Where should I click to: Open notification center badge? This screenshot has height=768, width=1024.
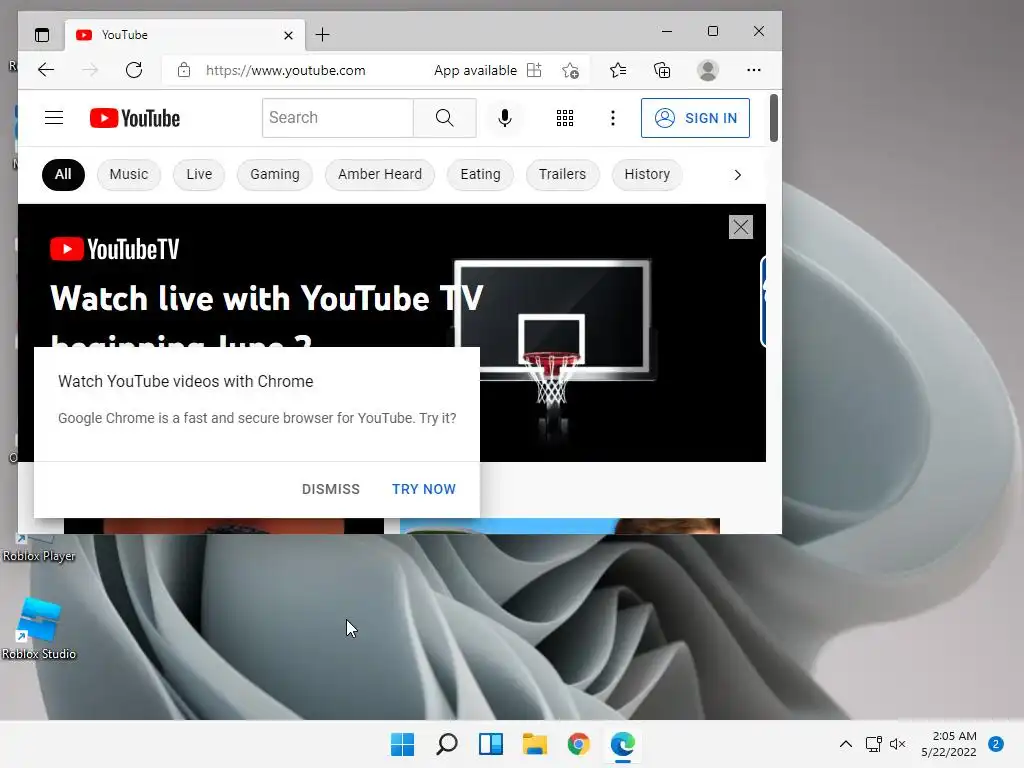point(996,744)
